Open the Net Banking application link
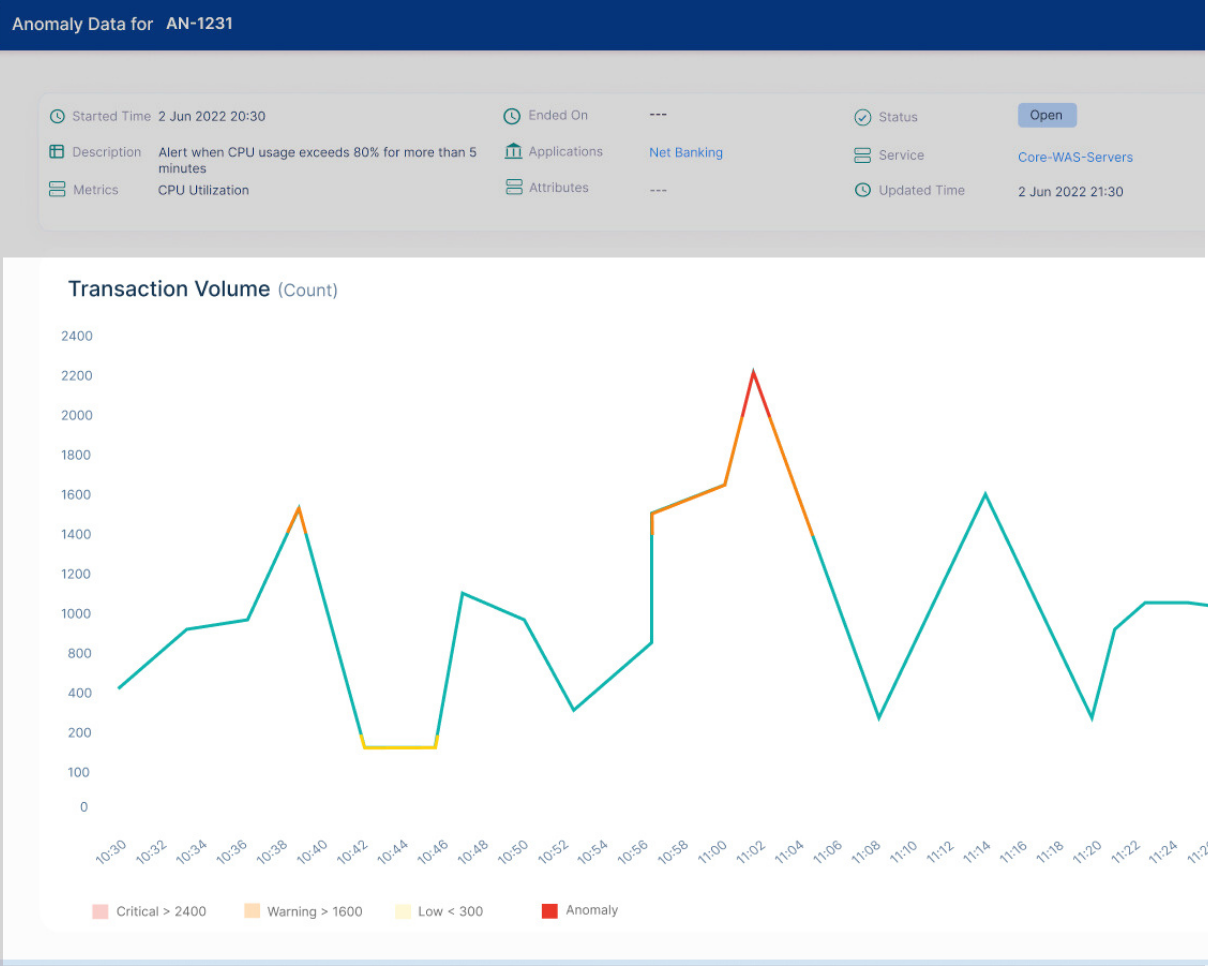Viewport: 1209px width, 966px height. click(x=685, y=153)
